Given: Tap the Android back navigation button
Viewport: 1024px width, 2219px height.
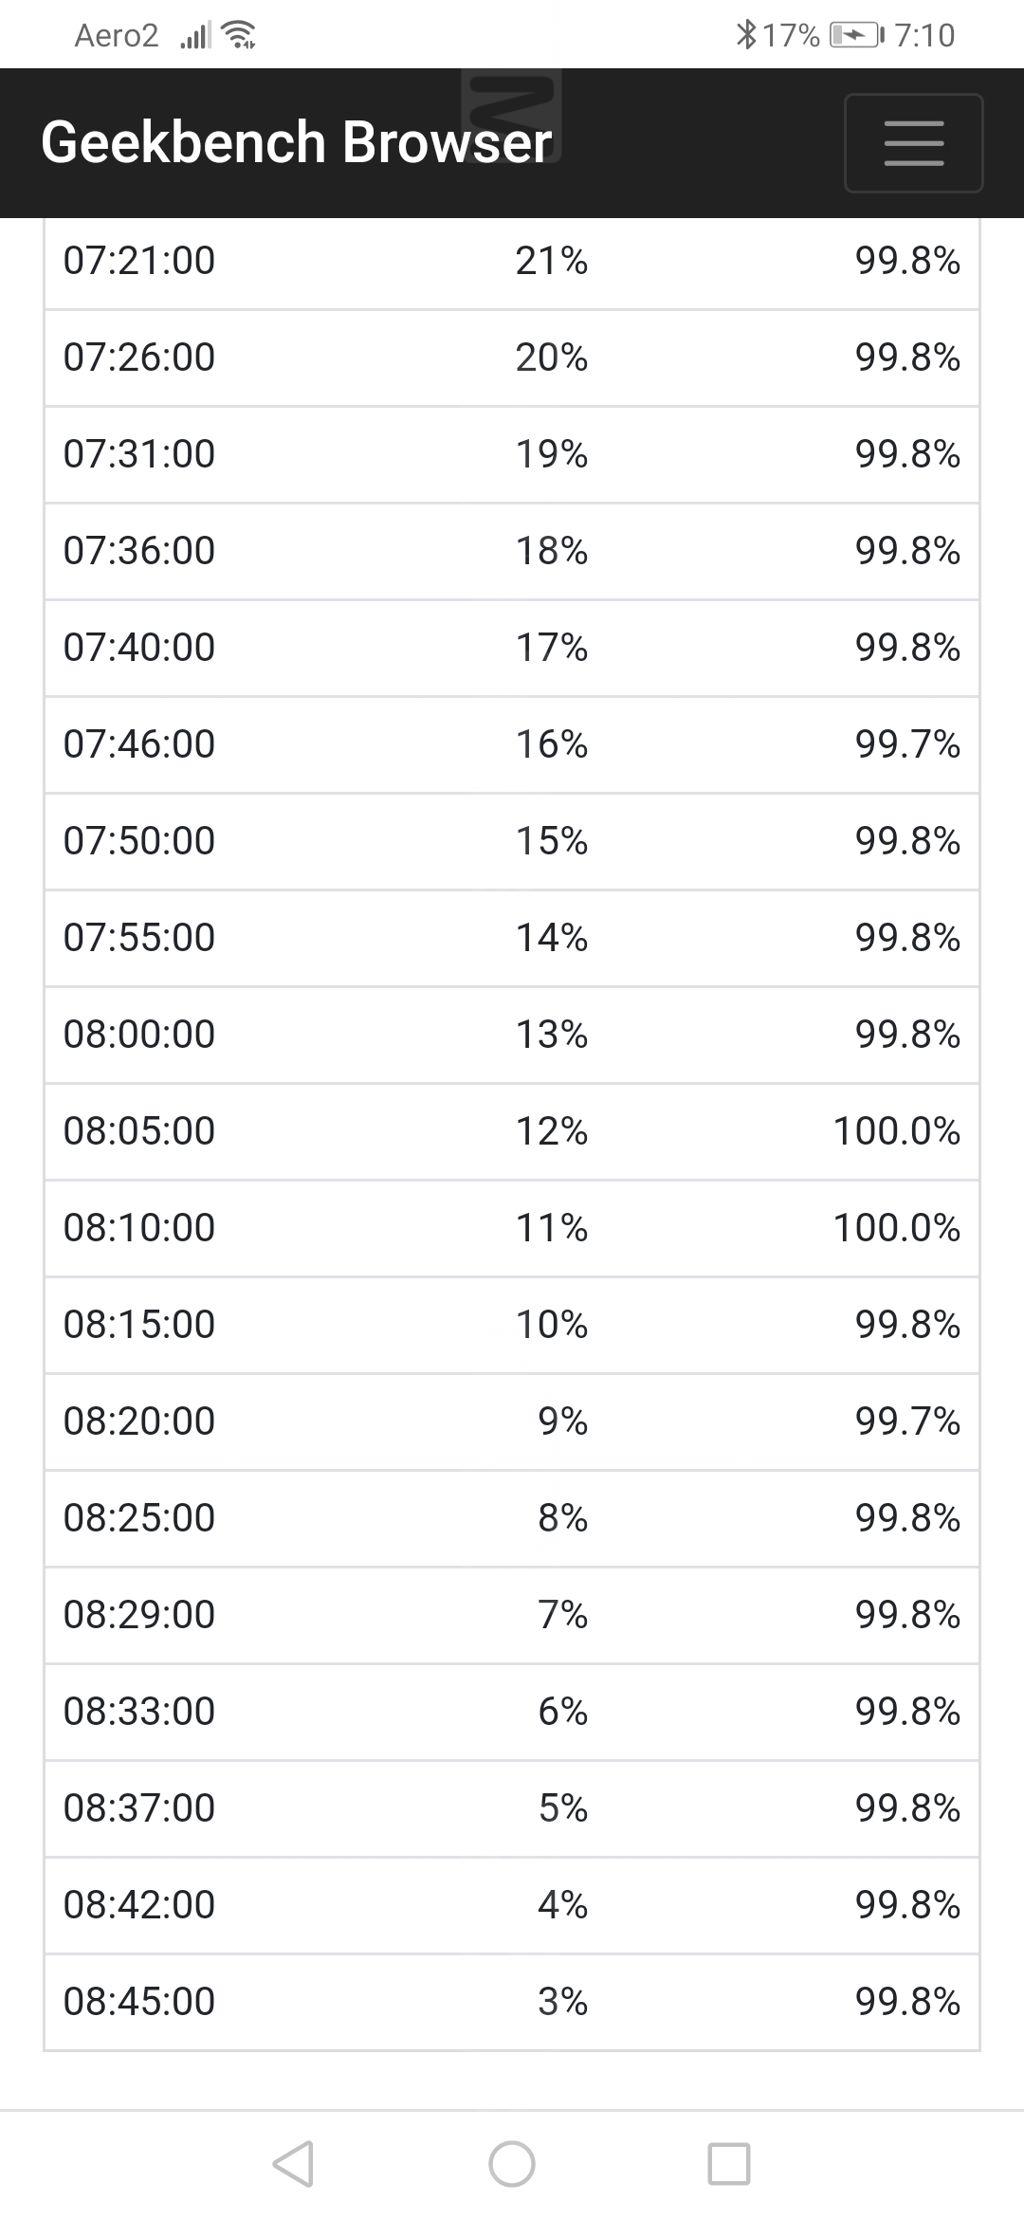Looking at the screenshot, I should click(293, 2163).
